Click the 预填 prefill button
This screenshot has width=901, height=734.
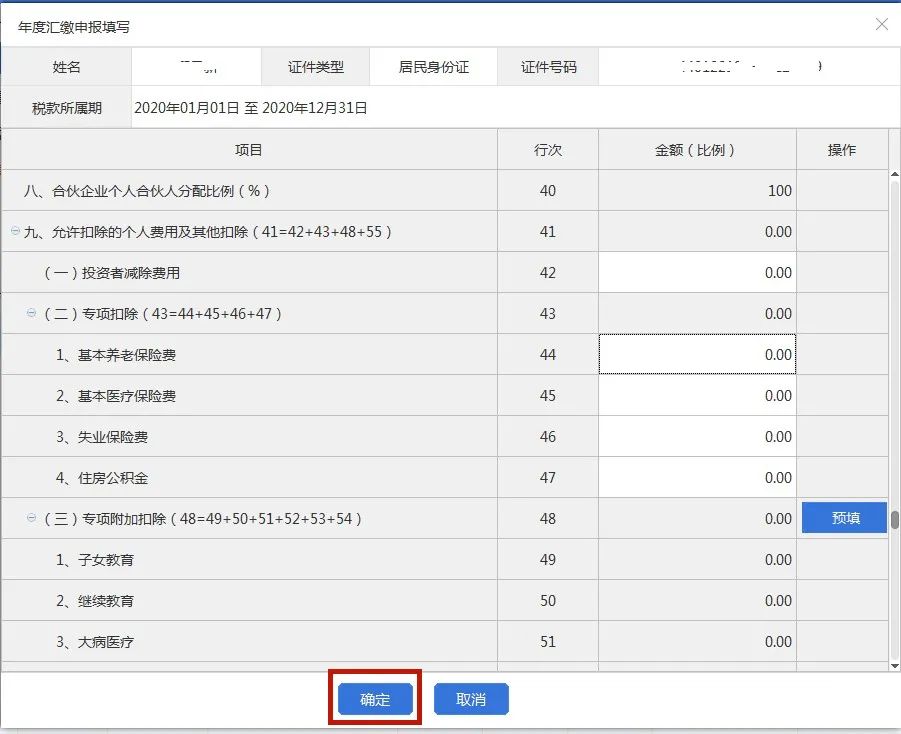pos(844,518)
